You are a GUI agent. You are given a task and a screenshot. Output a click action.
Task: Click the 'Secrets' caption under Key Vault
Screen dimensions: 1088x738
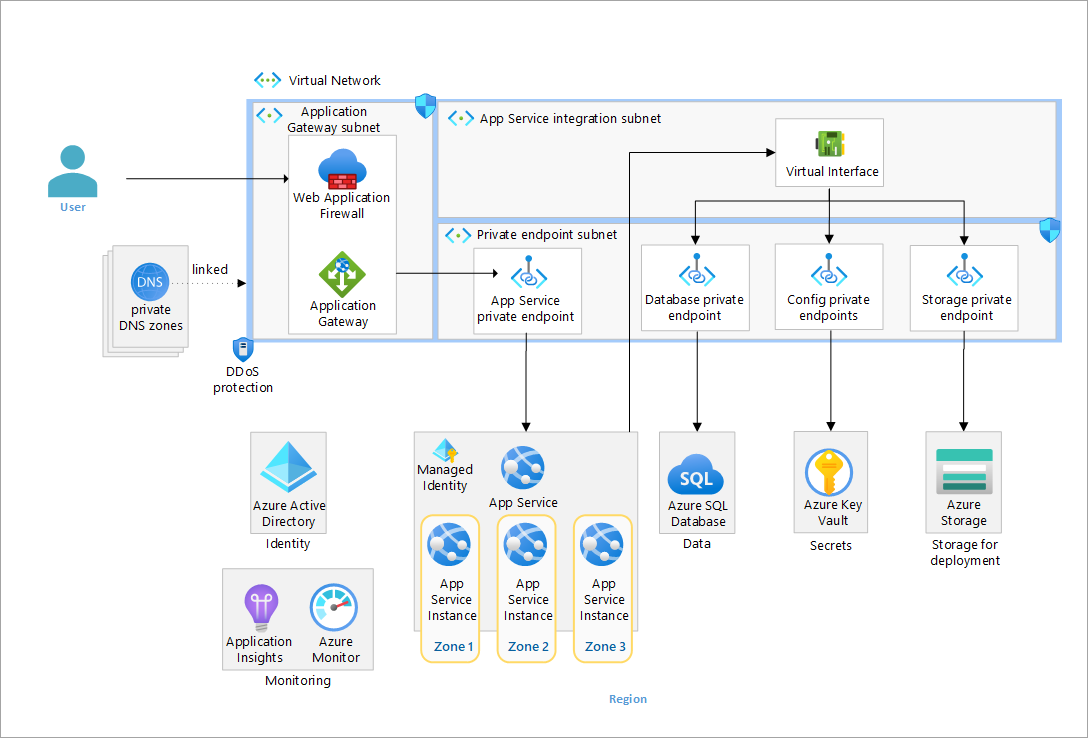[831, 546]
